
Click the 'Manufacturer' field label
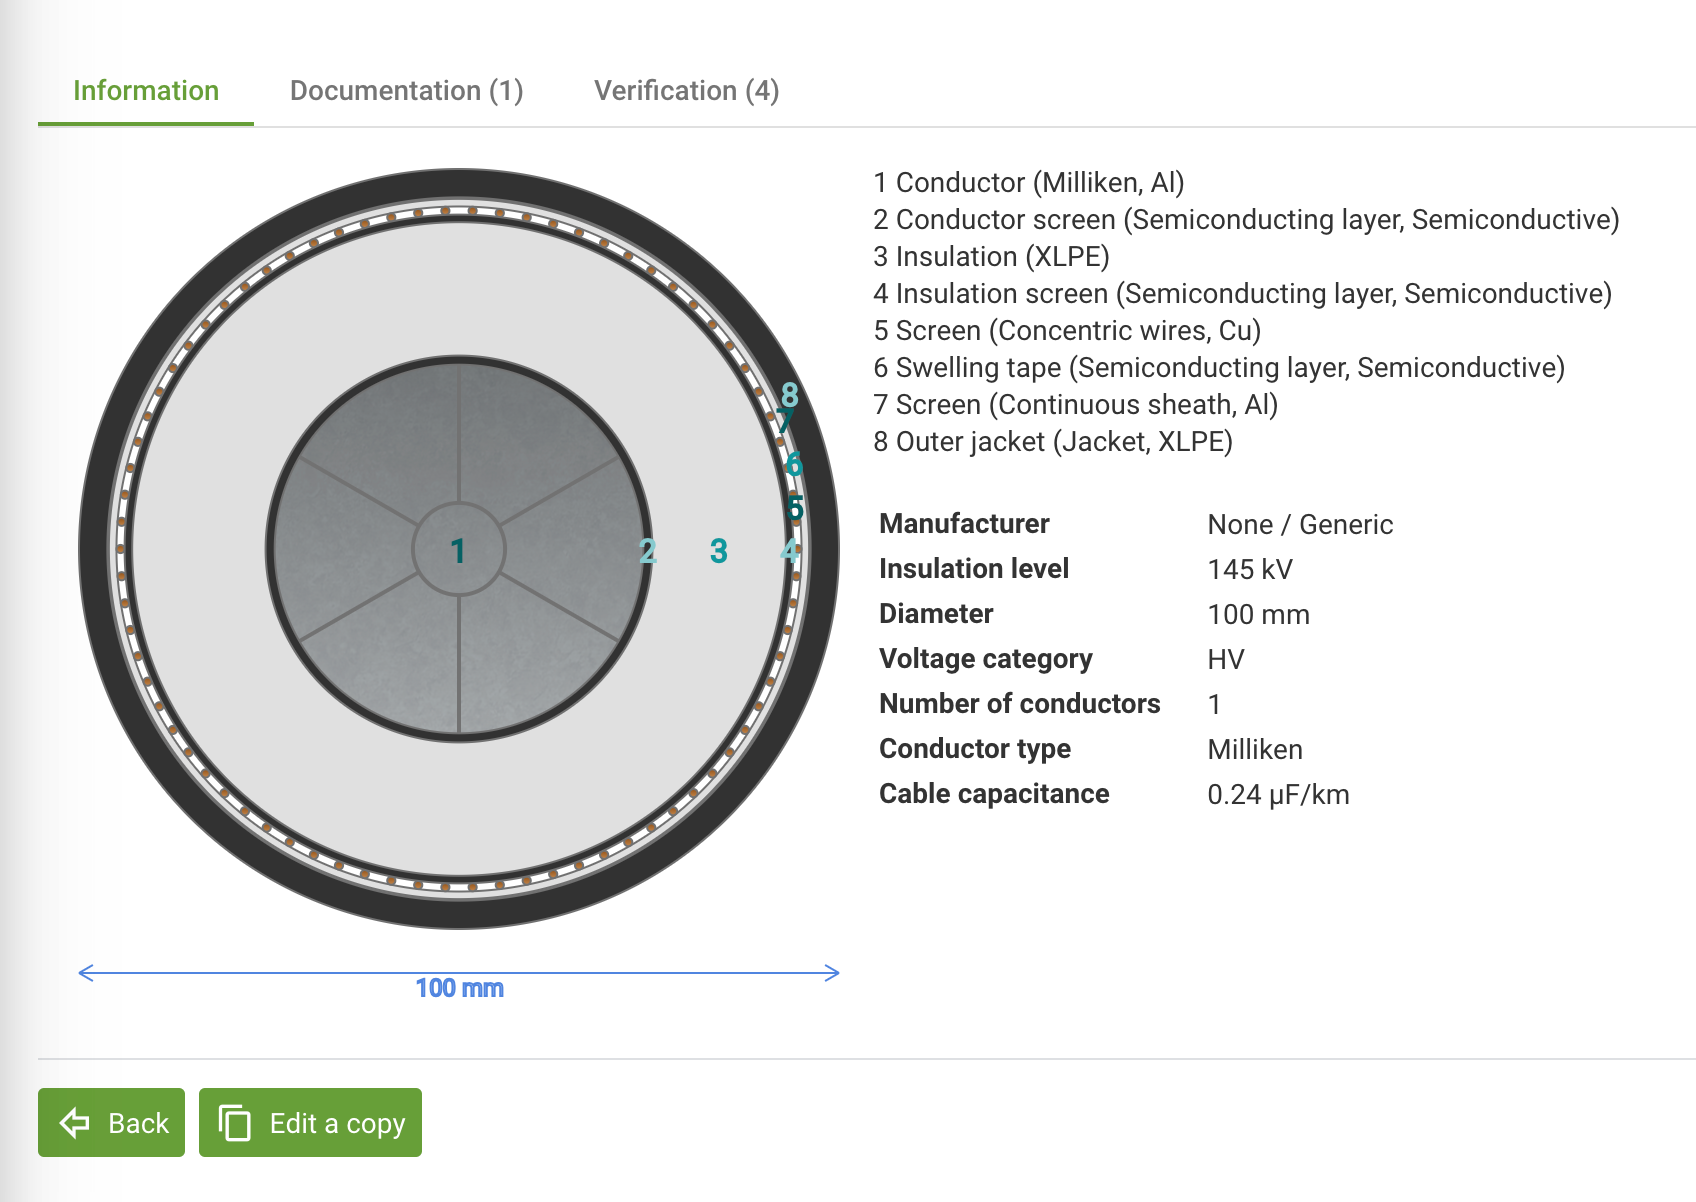pyautogui.click(x=964, y=524)
